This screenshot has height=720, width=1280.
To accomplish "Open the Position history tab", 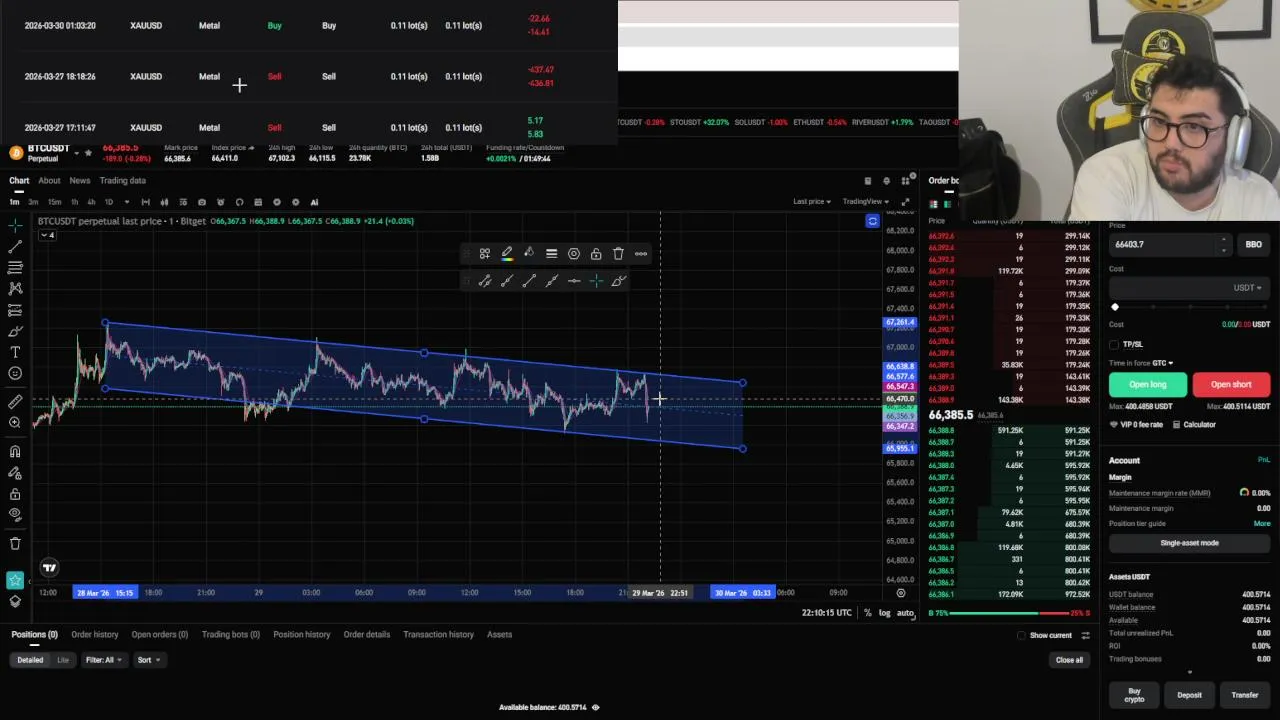I will [302, 635].
